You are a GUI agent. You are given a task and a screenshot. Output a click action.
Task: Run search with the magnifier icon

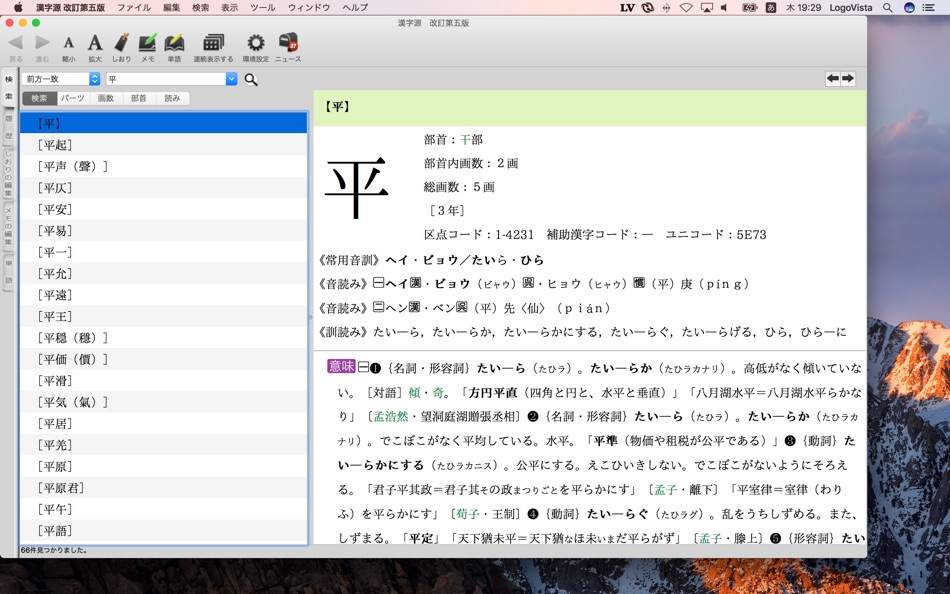point(251,79)
